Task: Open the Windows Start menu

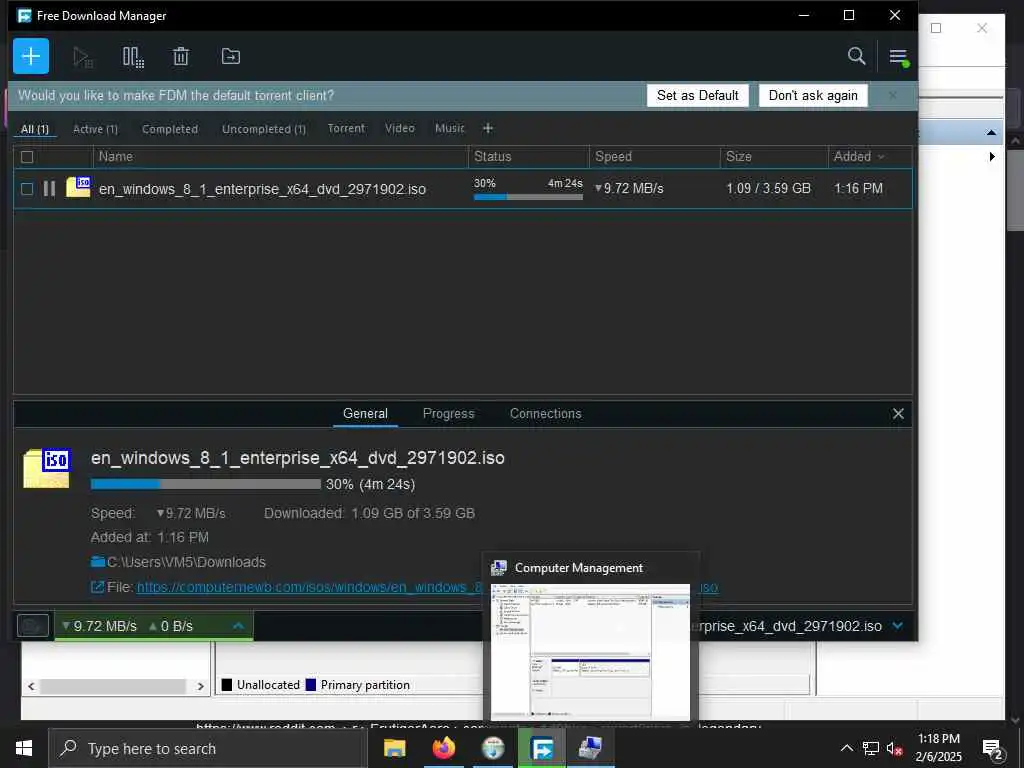Action: (x=24, y=748)
